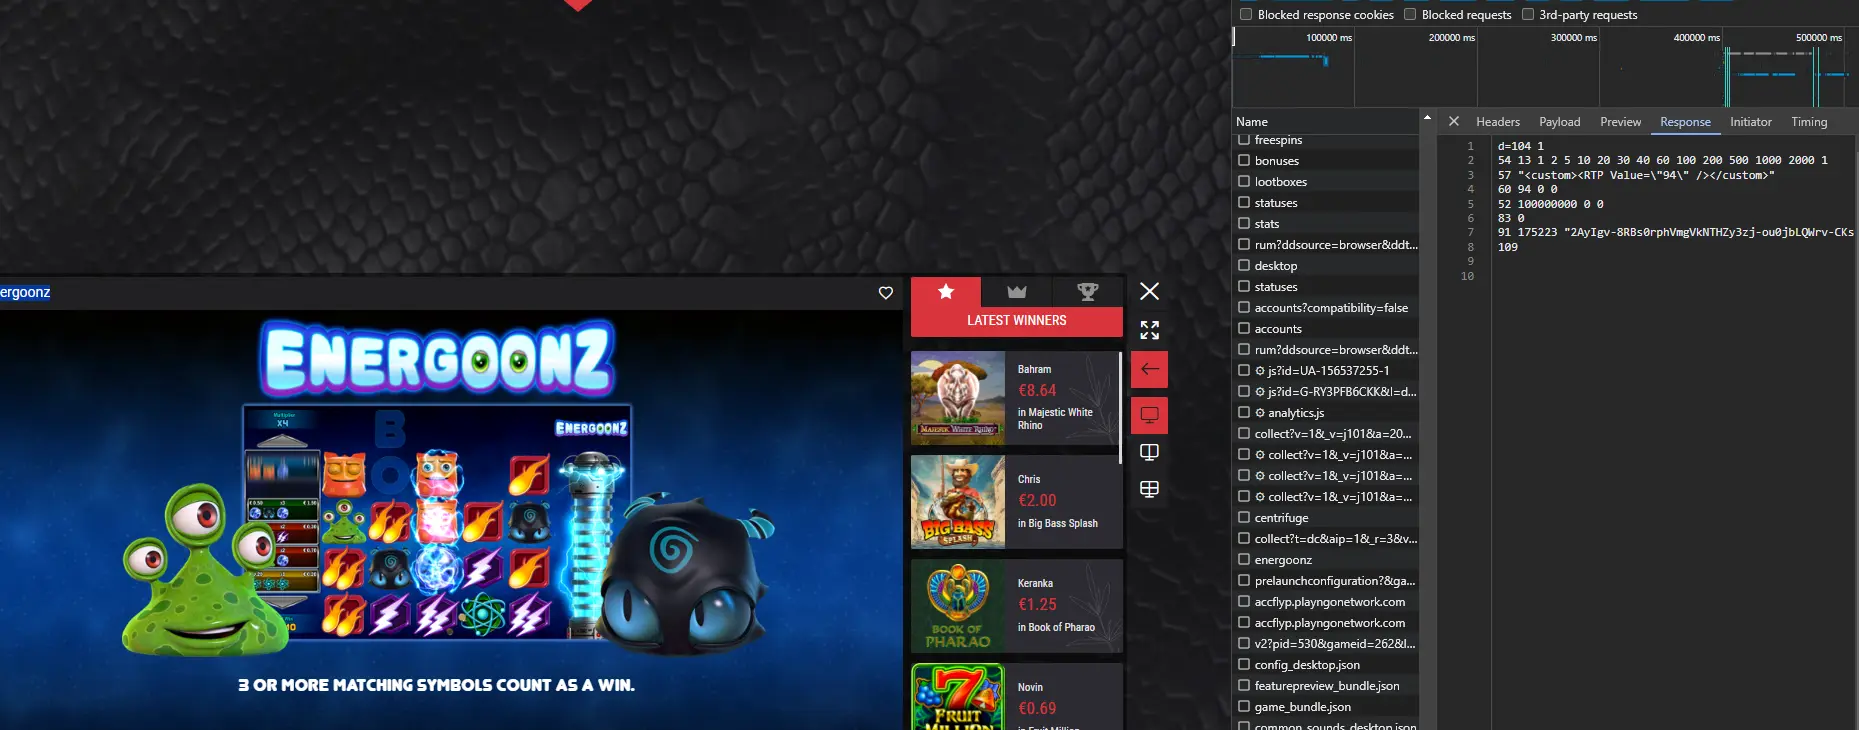The width and height of the screenshot is (1859, 730).
Task: Open the Preview tab
Action: pos(1620,122)
